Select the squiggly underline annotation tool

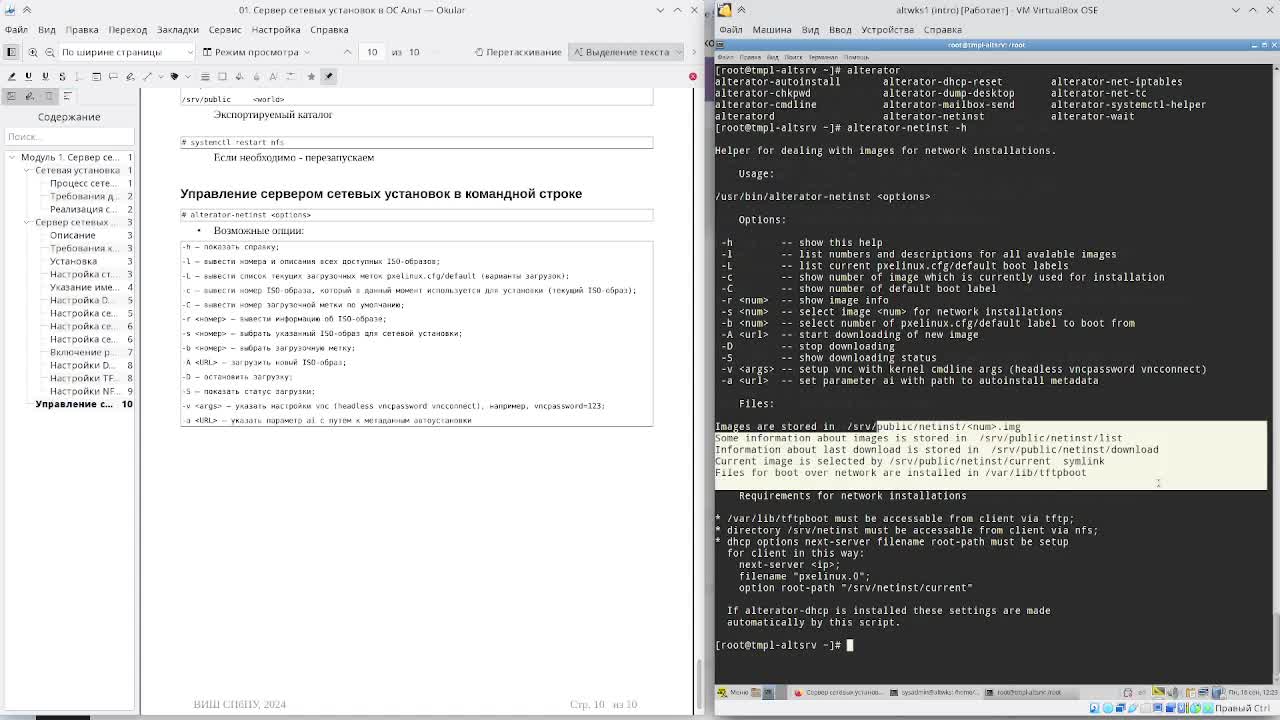click(x=45, y=76)
